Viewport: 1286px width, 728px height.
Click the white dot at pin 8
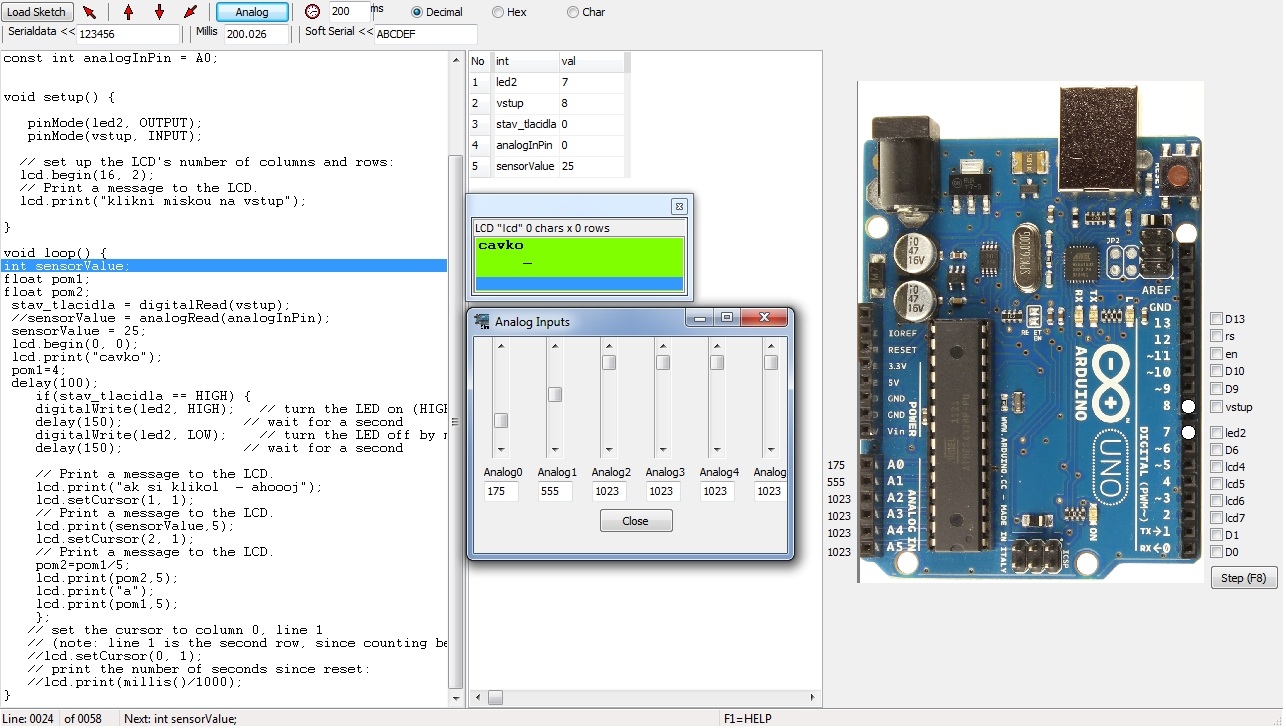(x=1189, y=407)
